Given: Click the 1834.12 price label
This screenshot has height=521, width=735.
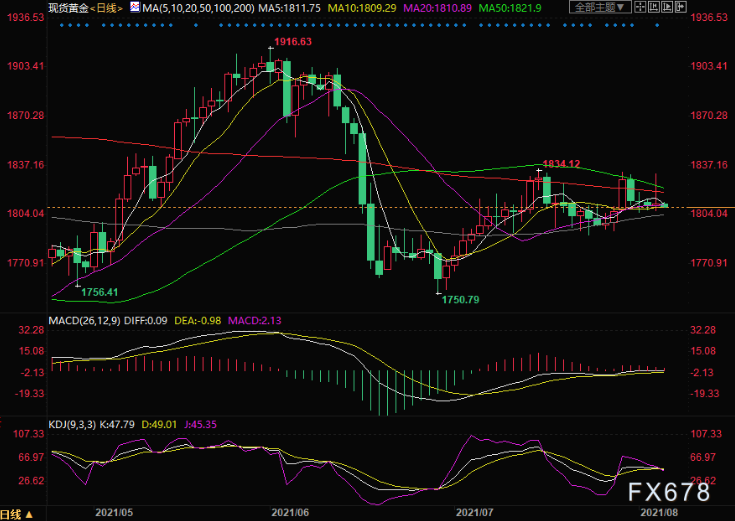Looking at the screenshot, I should pyautogui.click(x=561, y=164).
